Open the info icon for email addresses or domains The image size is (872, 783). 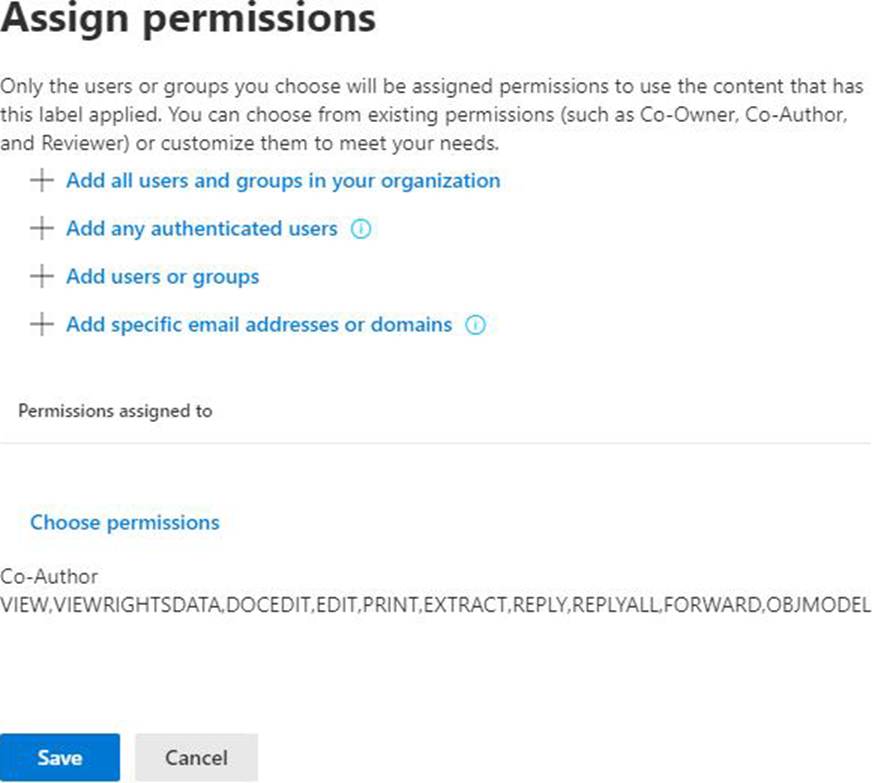pos(476,325)
